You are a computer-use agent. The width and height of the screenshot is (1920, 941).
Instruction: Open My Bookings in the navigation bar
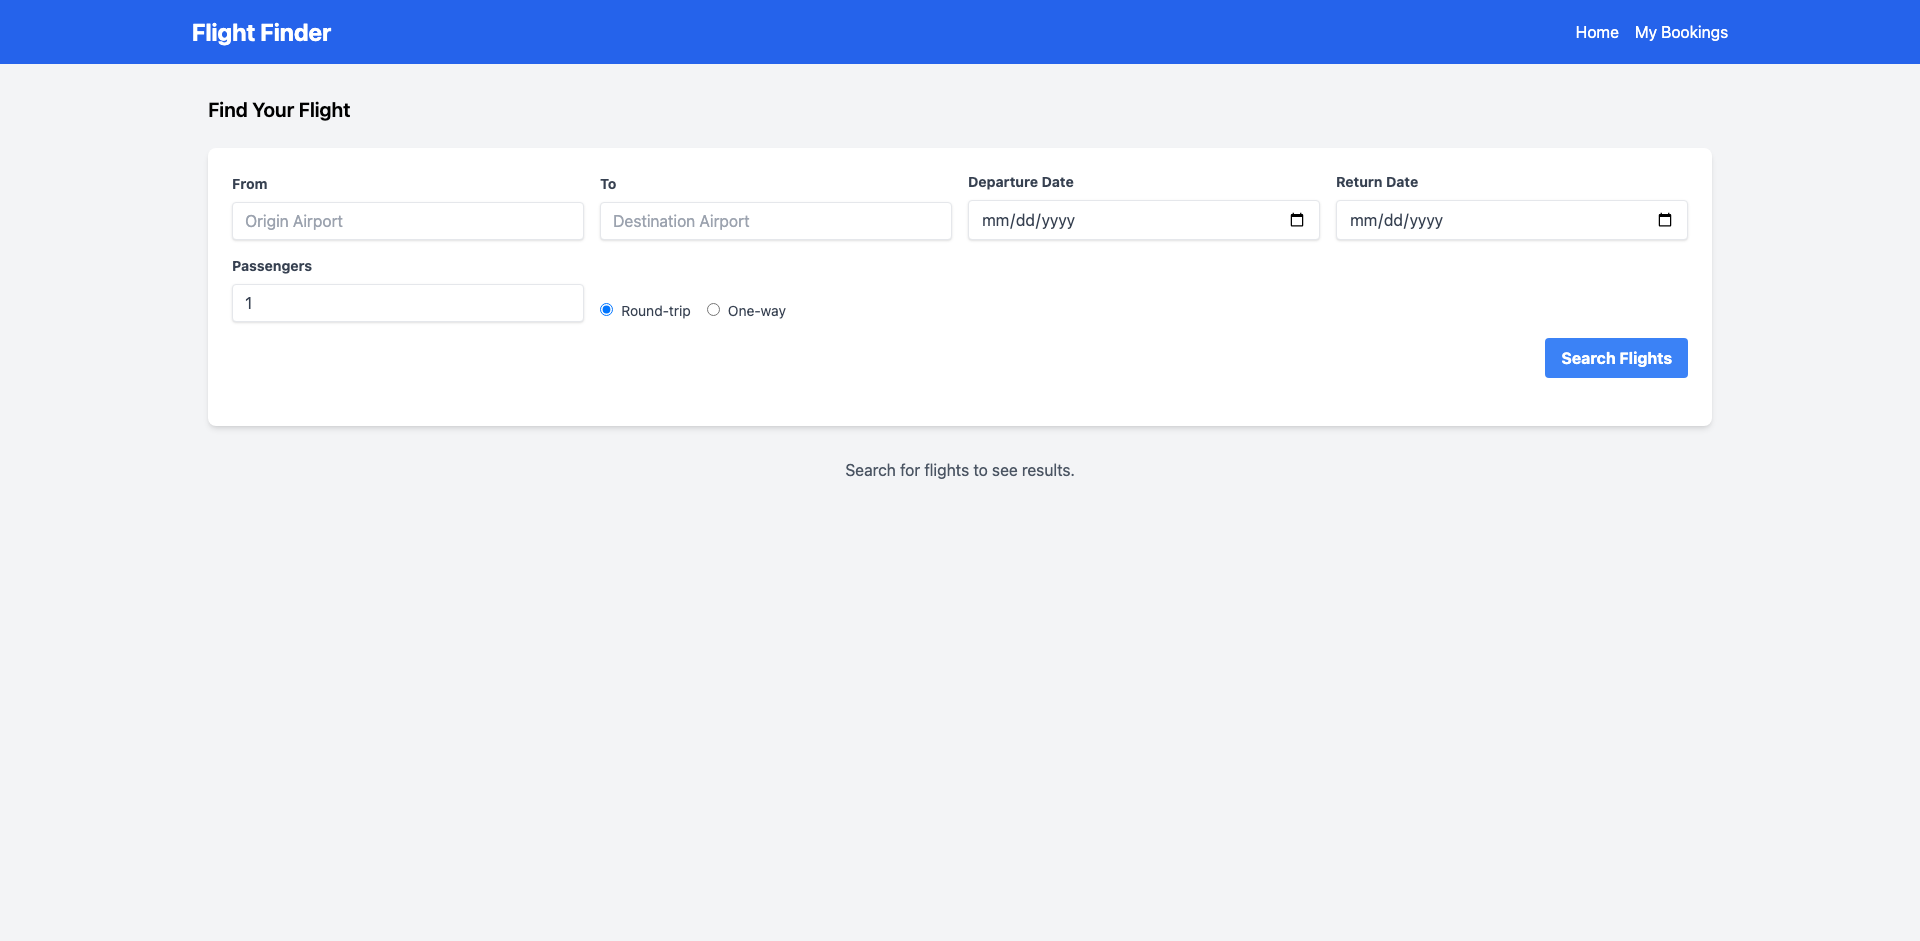coord(1680,32)
